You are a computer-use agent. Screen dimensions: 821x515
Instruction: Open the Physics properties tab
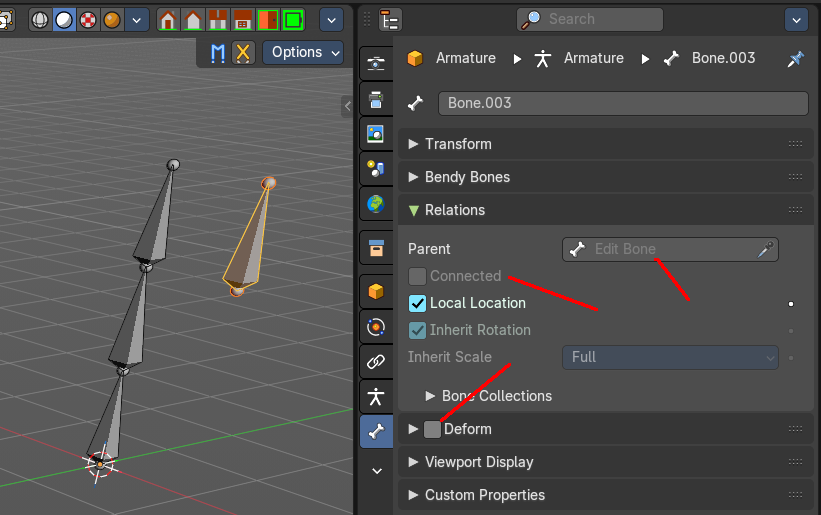tap(376, 327)
